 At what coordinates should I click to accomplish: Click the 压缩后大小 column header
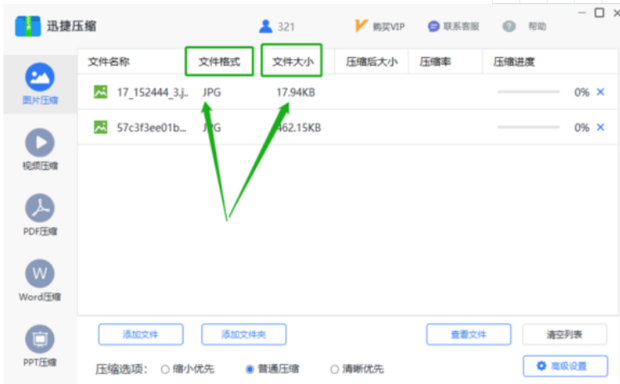(372, 62)
